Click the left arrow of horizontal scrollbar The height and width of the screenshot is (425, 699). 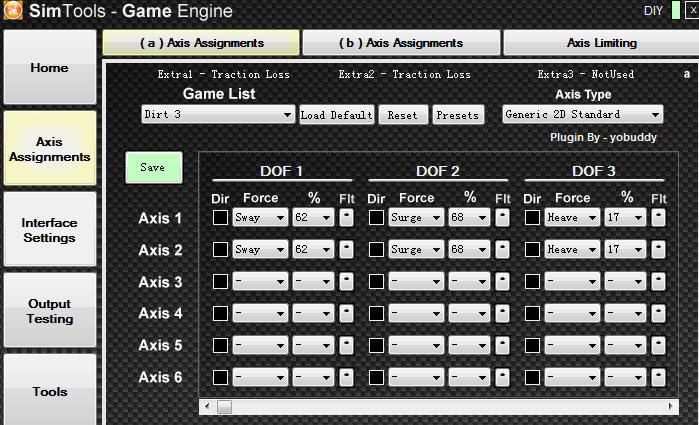click(x=206, y=407)
